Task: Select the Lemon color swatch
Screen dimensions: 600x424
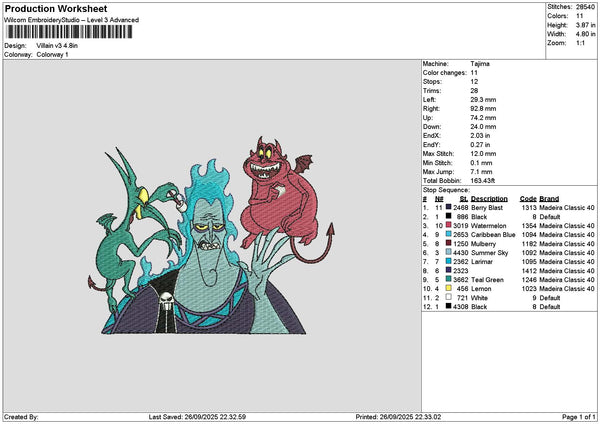Action: (x=448, y=288)
